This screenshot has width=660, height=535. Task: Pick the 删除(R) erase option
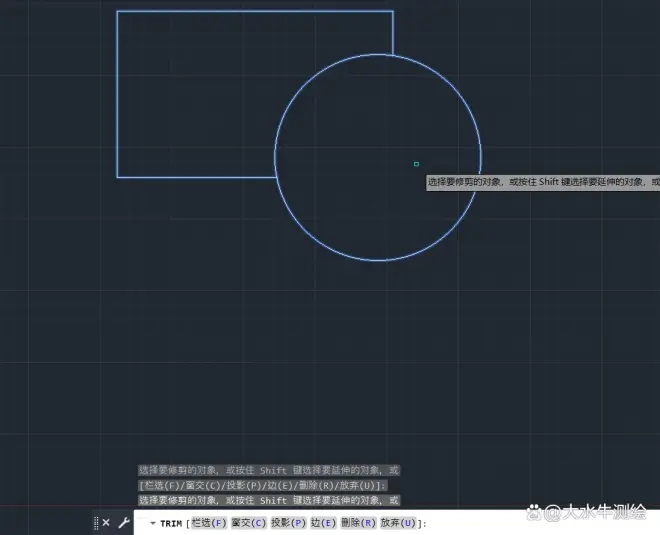[358, 523]
